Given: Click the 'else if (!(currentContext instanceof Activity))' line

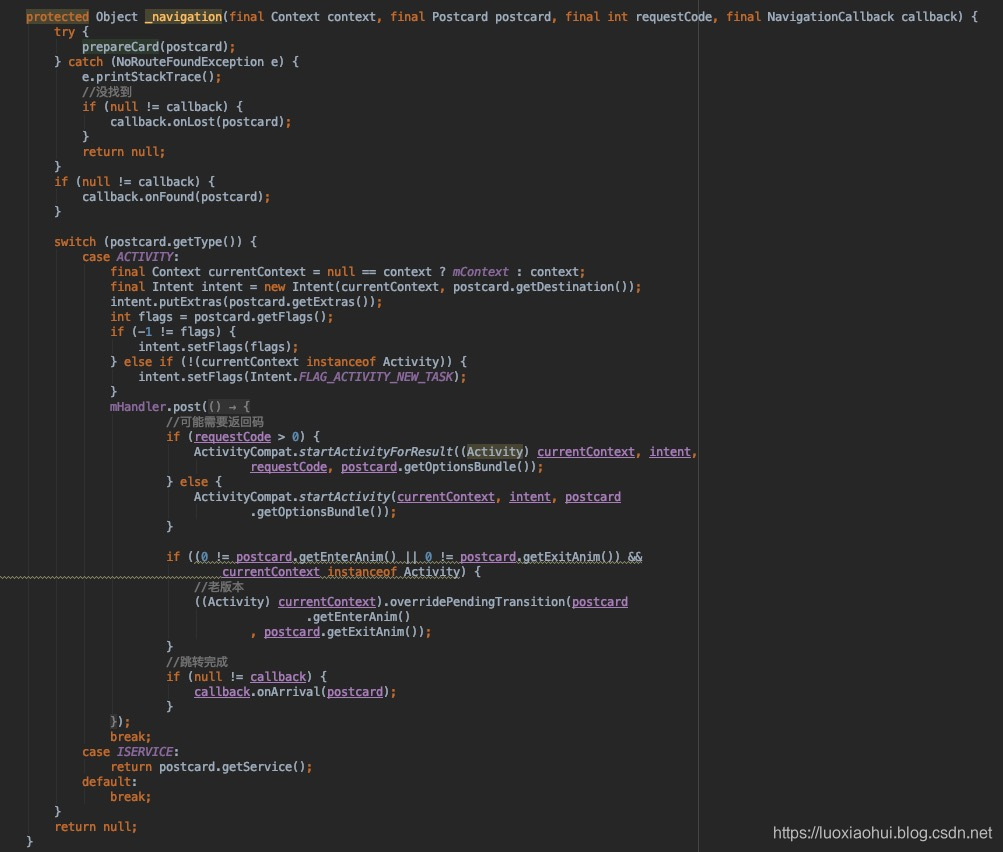Looking at the screenshot, I should click(288, 362).
